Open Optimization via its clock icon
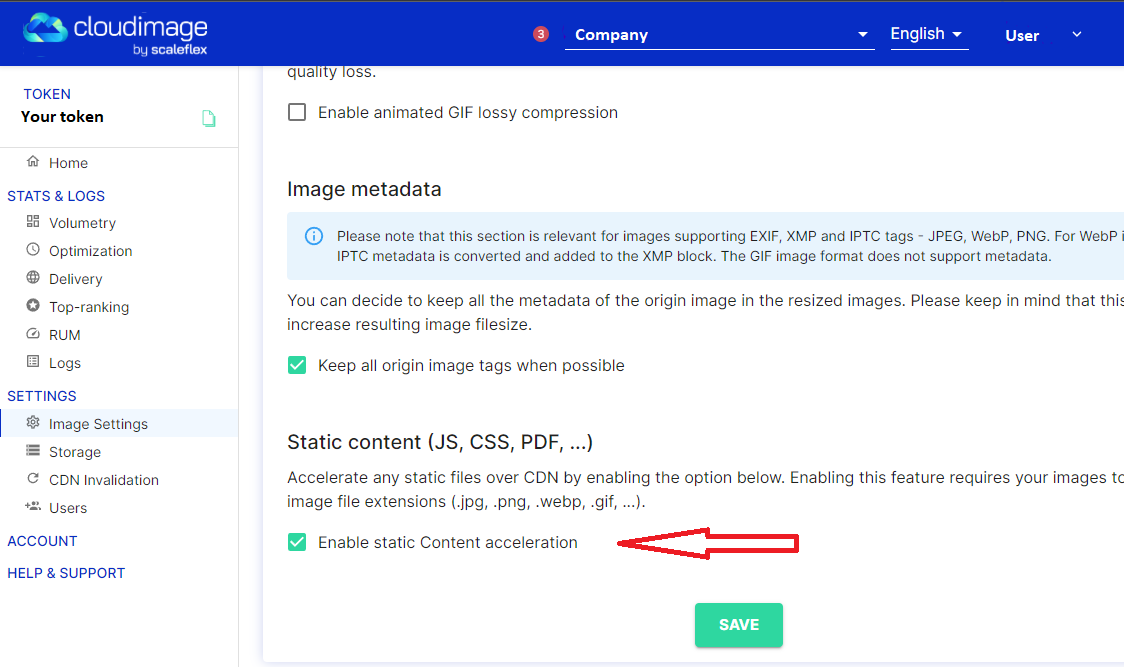The width and height of the screenshot is (1125, 667). (x=33, y=250)
